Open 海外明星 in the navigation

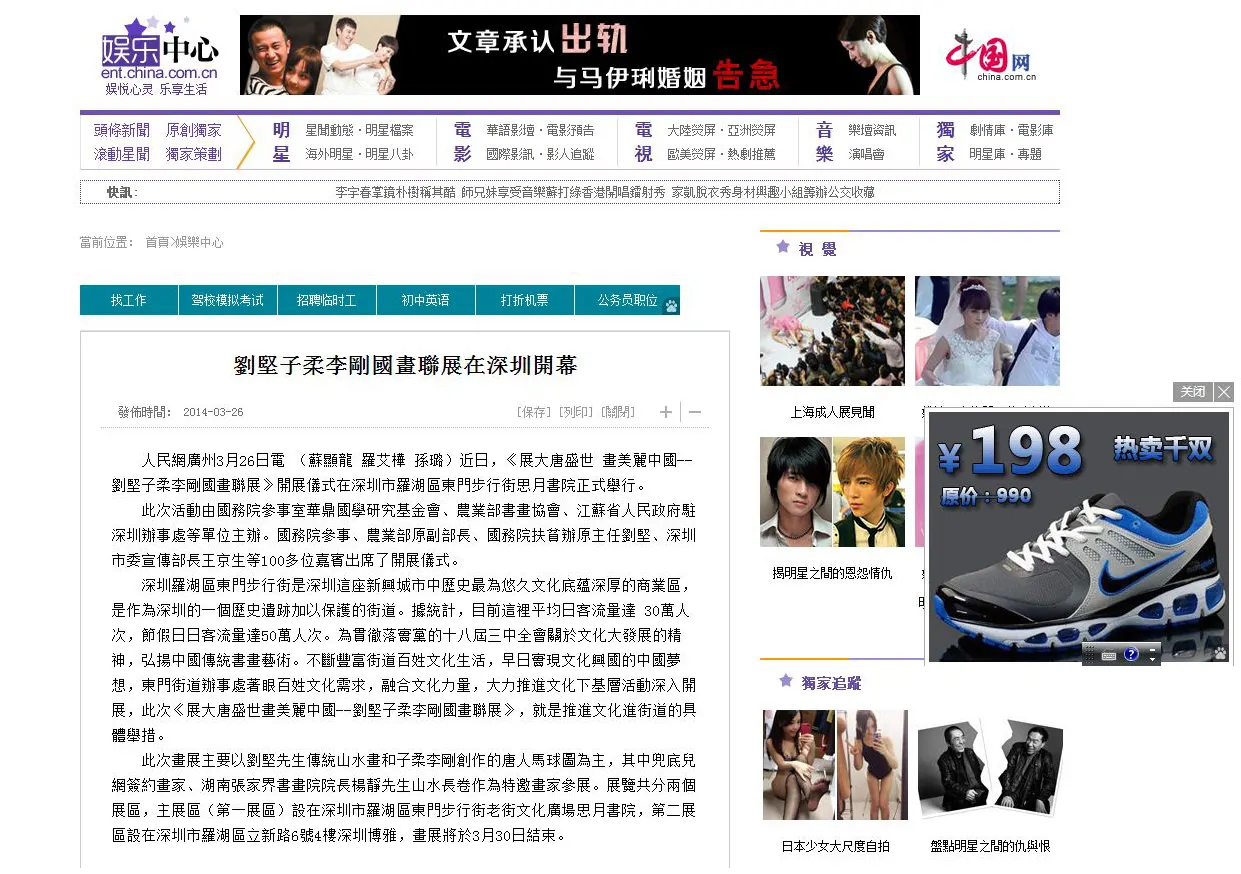click(329, 154)
